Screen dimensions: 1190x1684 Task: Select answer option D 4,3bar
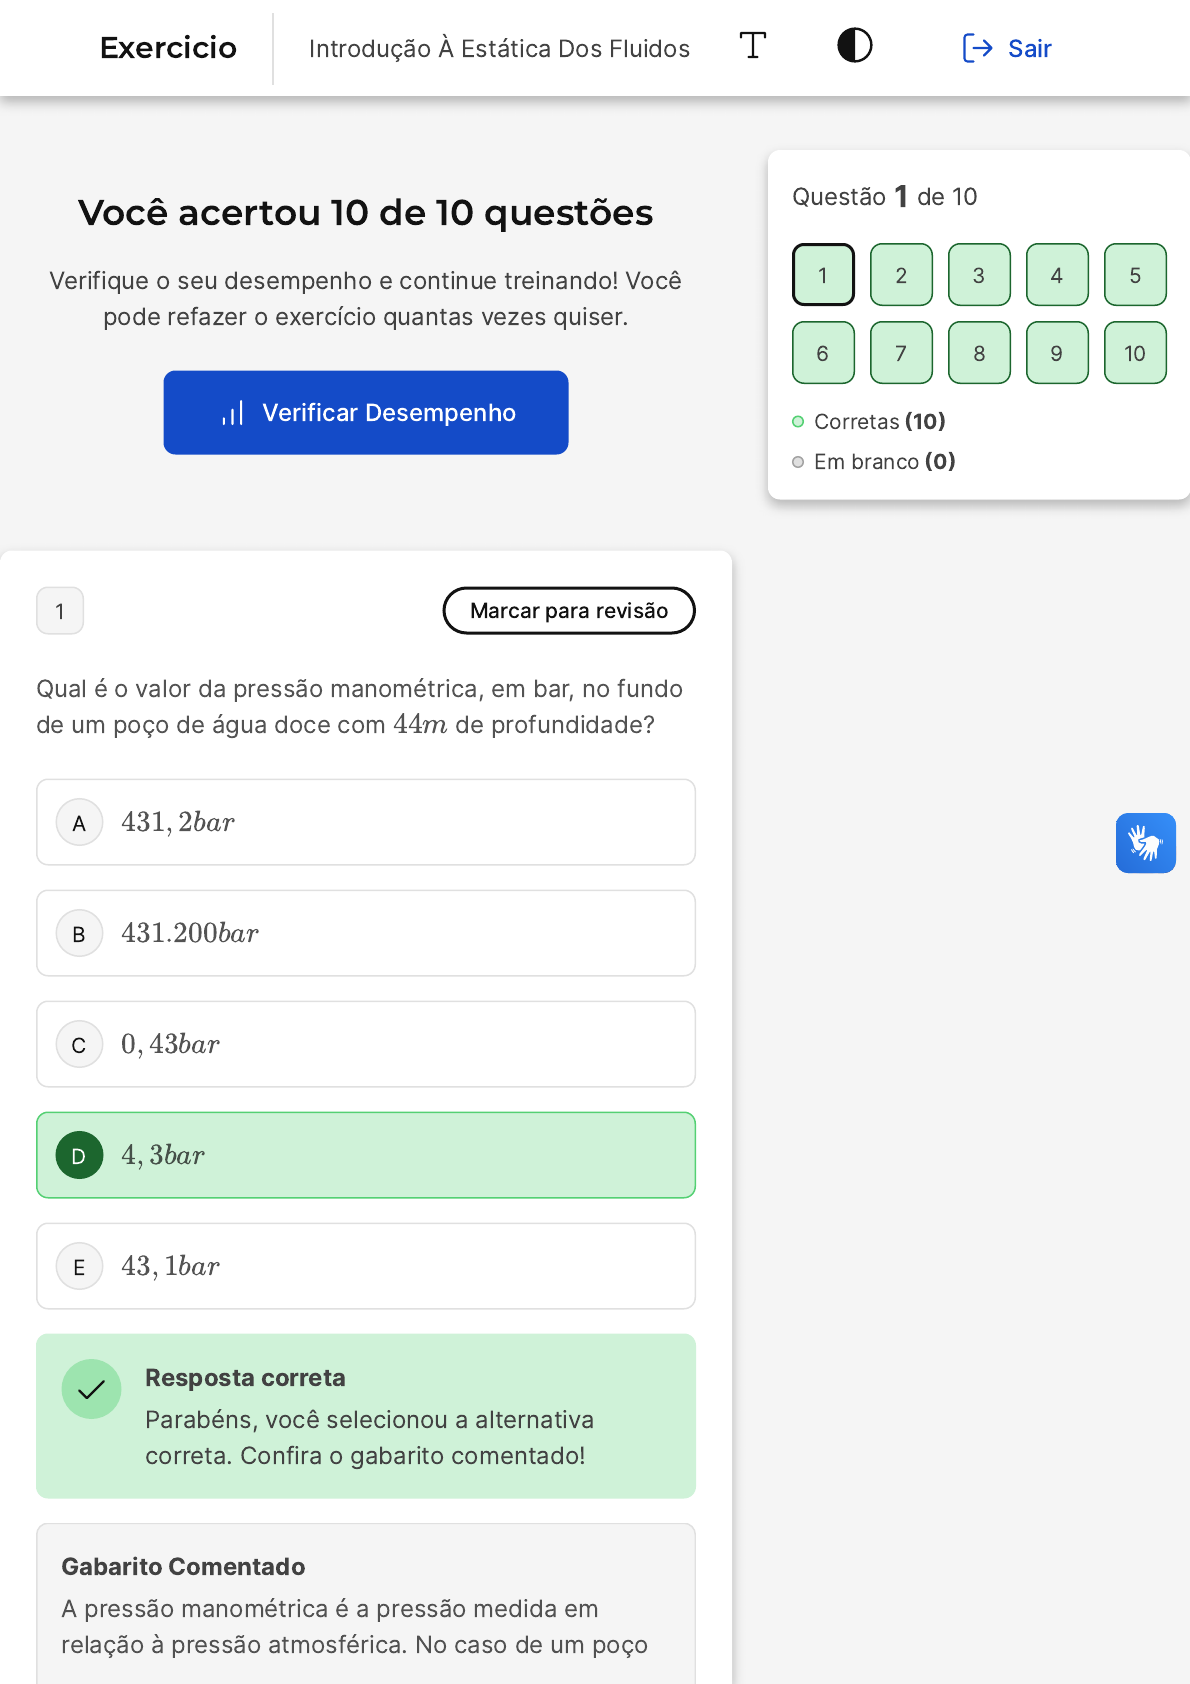366,1155
